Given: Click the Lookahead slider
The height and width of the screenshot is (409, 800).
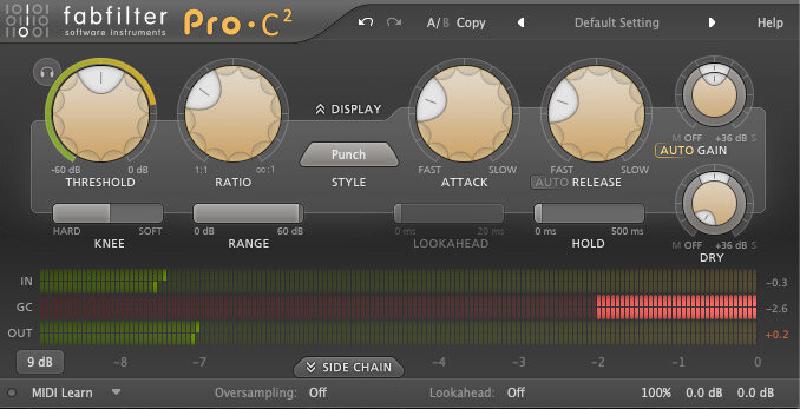Looking at the screenshot, I should pos(449,213).
